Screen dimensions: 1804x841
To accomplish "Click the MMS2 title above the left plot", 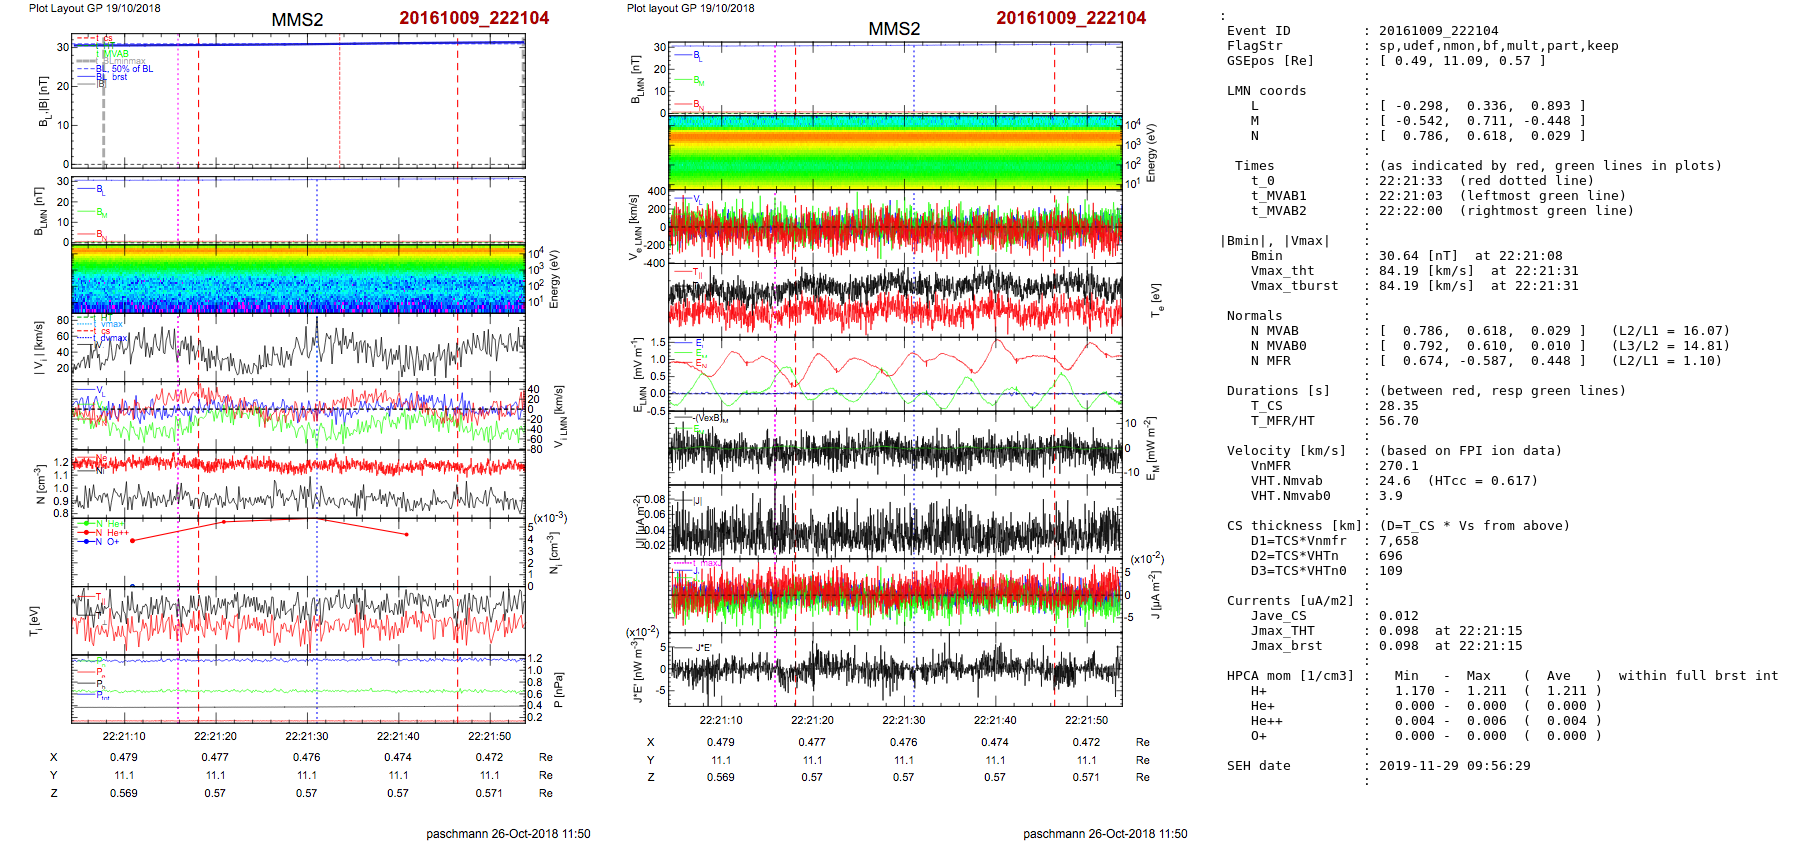I will click(x=297, y=20).
